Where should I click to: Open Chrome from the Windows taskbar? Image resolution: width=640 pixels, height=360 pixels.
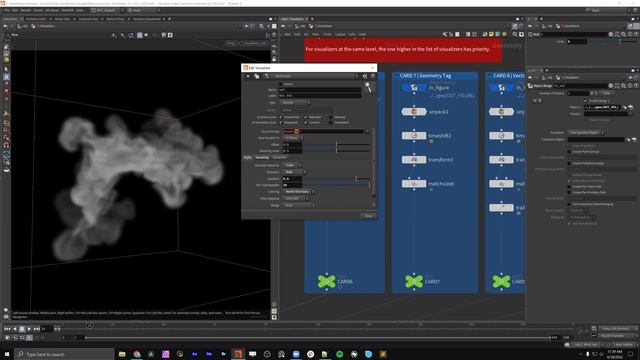click(x=137, y=354)
